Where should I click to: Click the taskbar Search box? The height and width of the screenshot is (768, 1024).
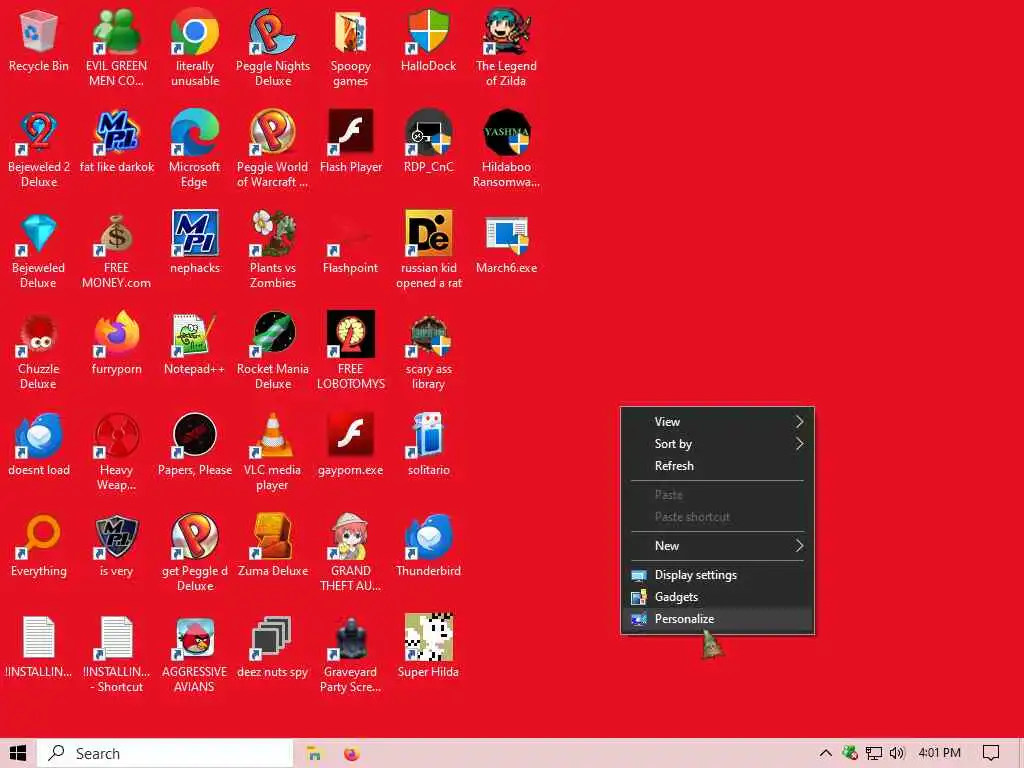point(165,753)
